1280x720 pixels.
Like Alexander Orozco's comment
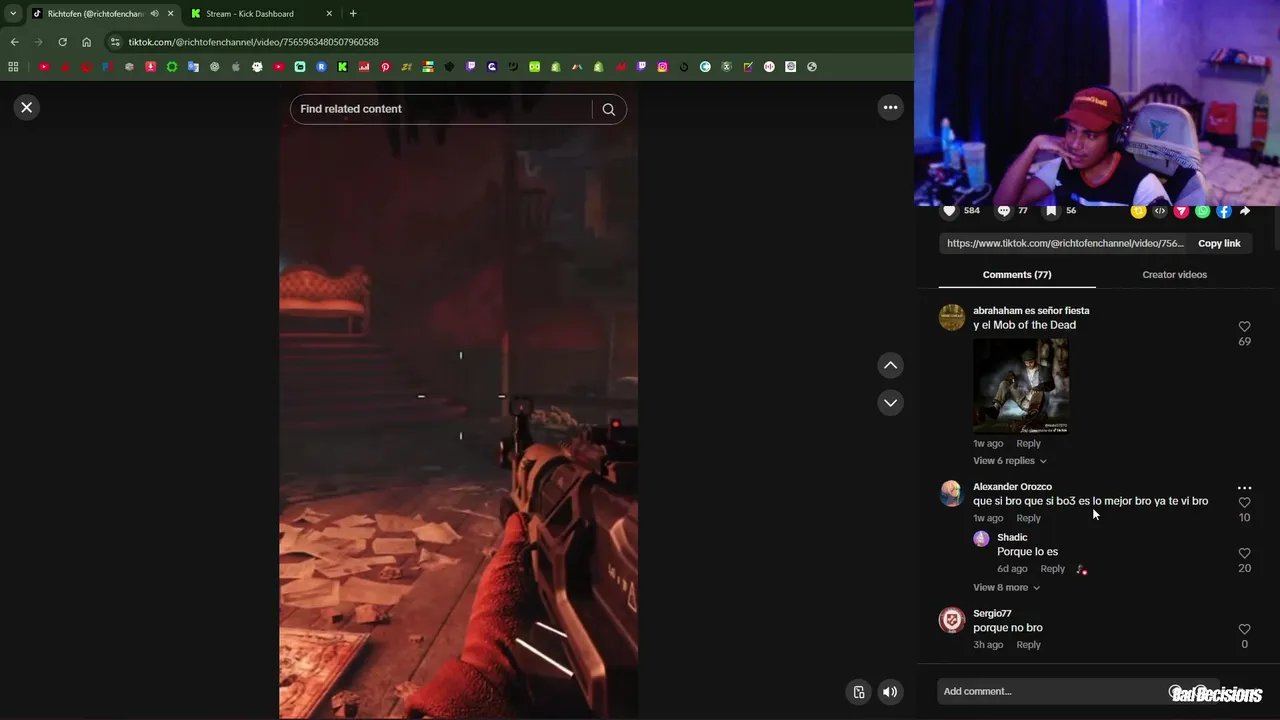coord(1244,503)
